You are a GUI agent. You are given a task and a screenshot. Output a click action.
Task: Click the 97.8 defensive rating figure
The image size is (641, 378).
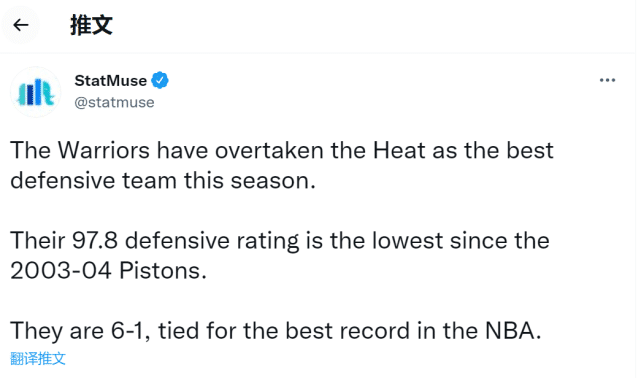[95, 240]
